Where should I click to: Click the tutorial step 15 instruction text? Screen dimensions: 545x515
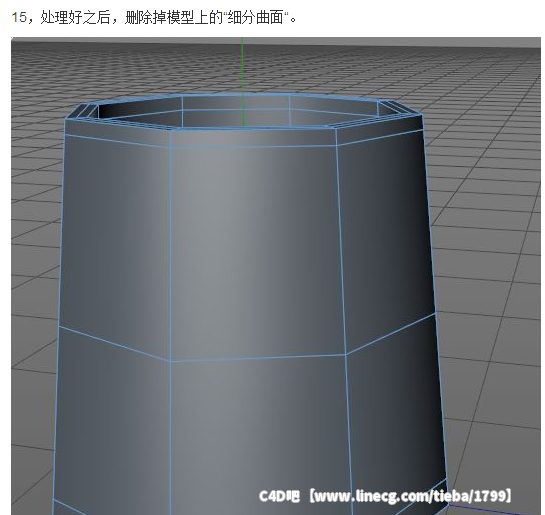pyautogui.click(x=154, y=17)
